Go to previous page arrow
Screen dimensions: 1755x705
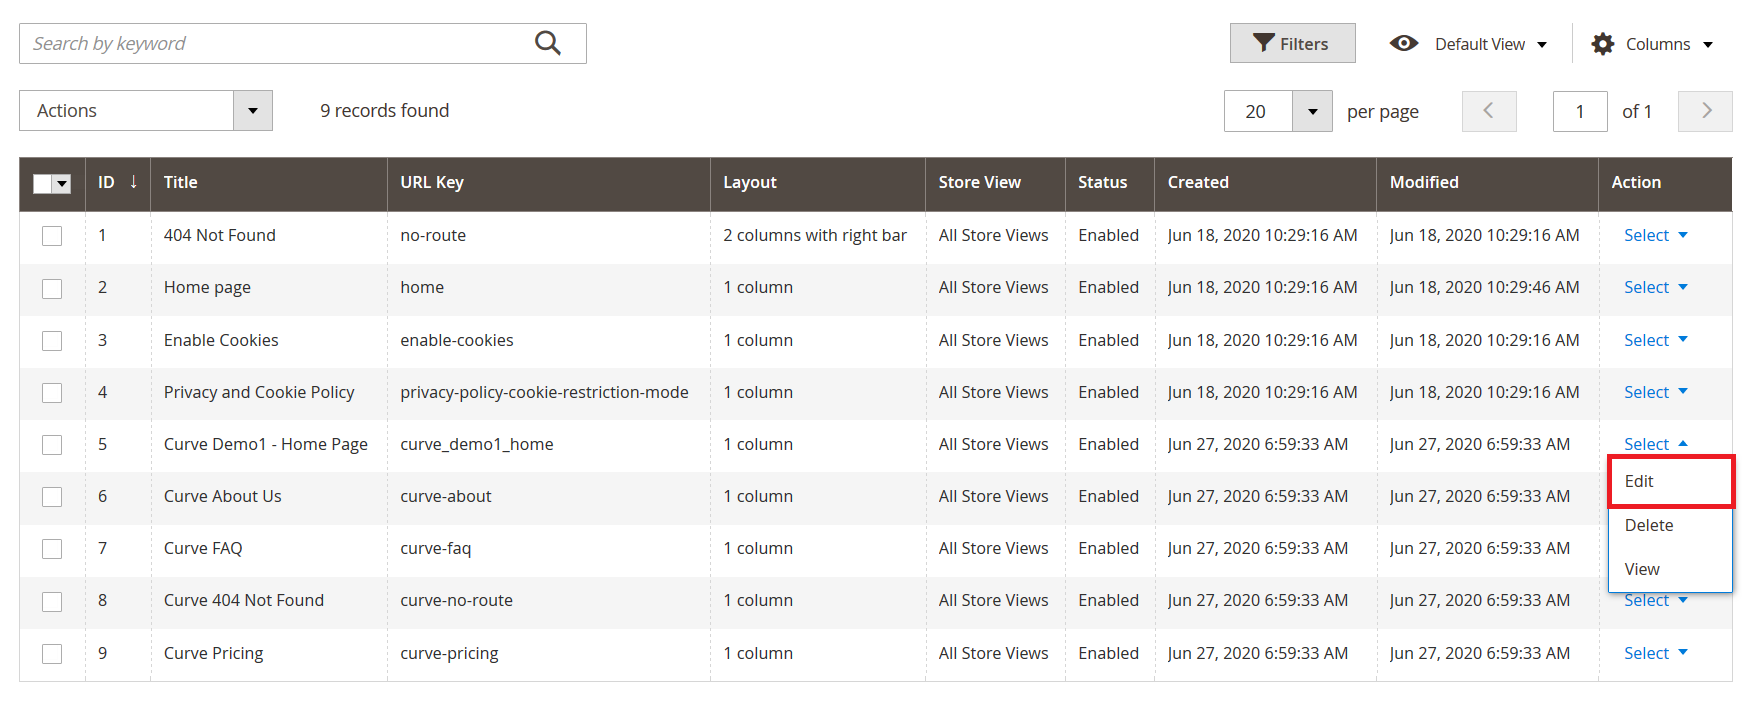(x=1488, y=111)
